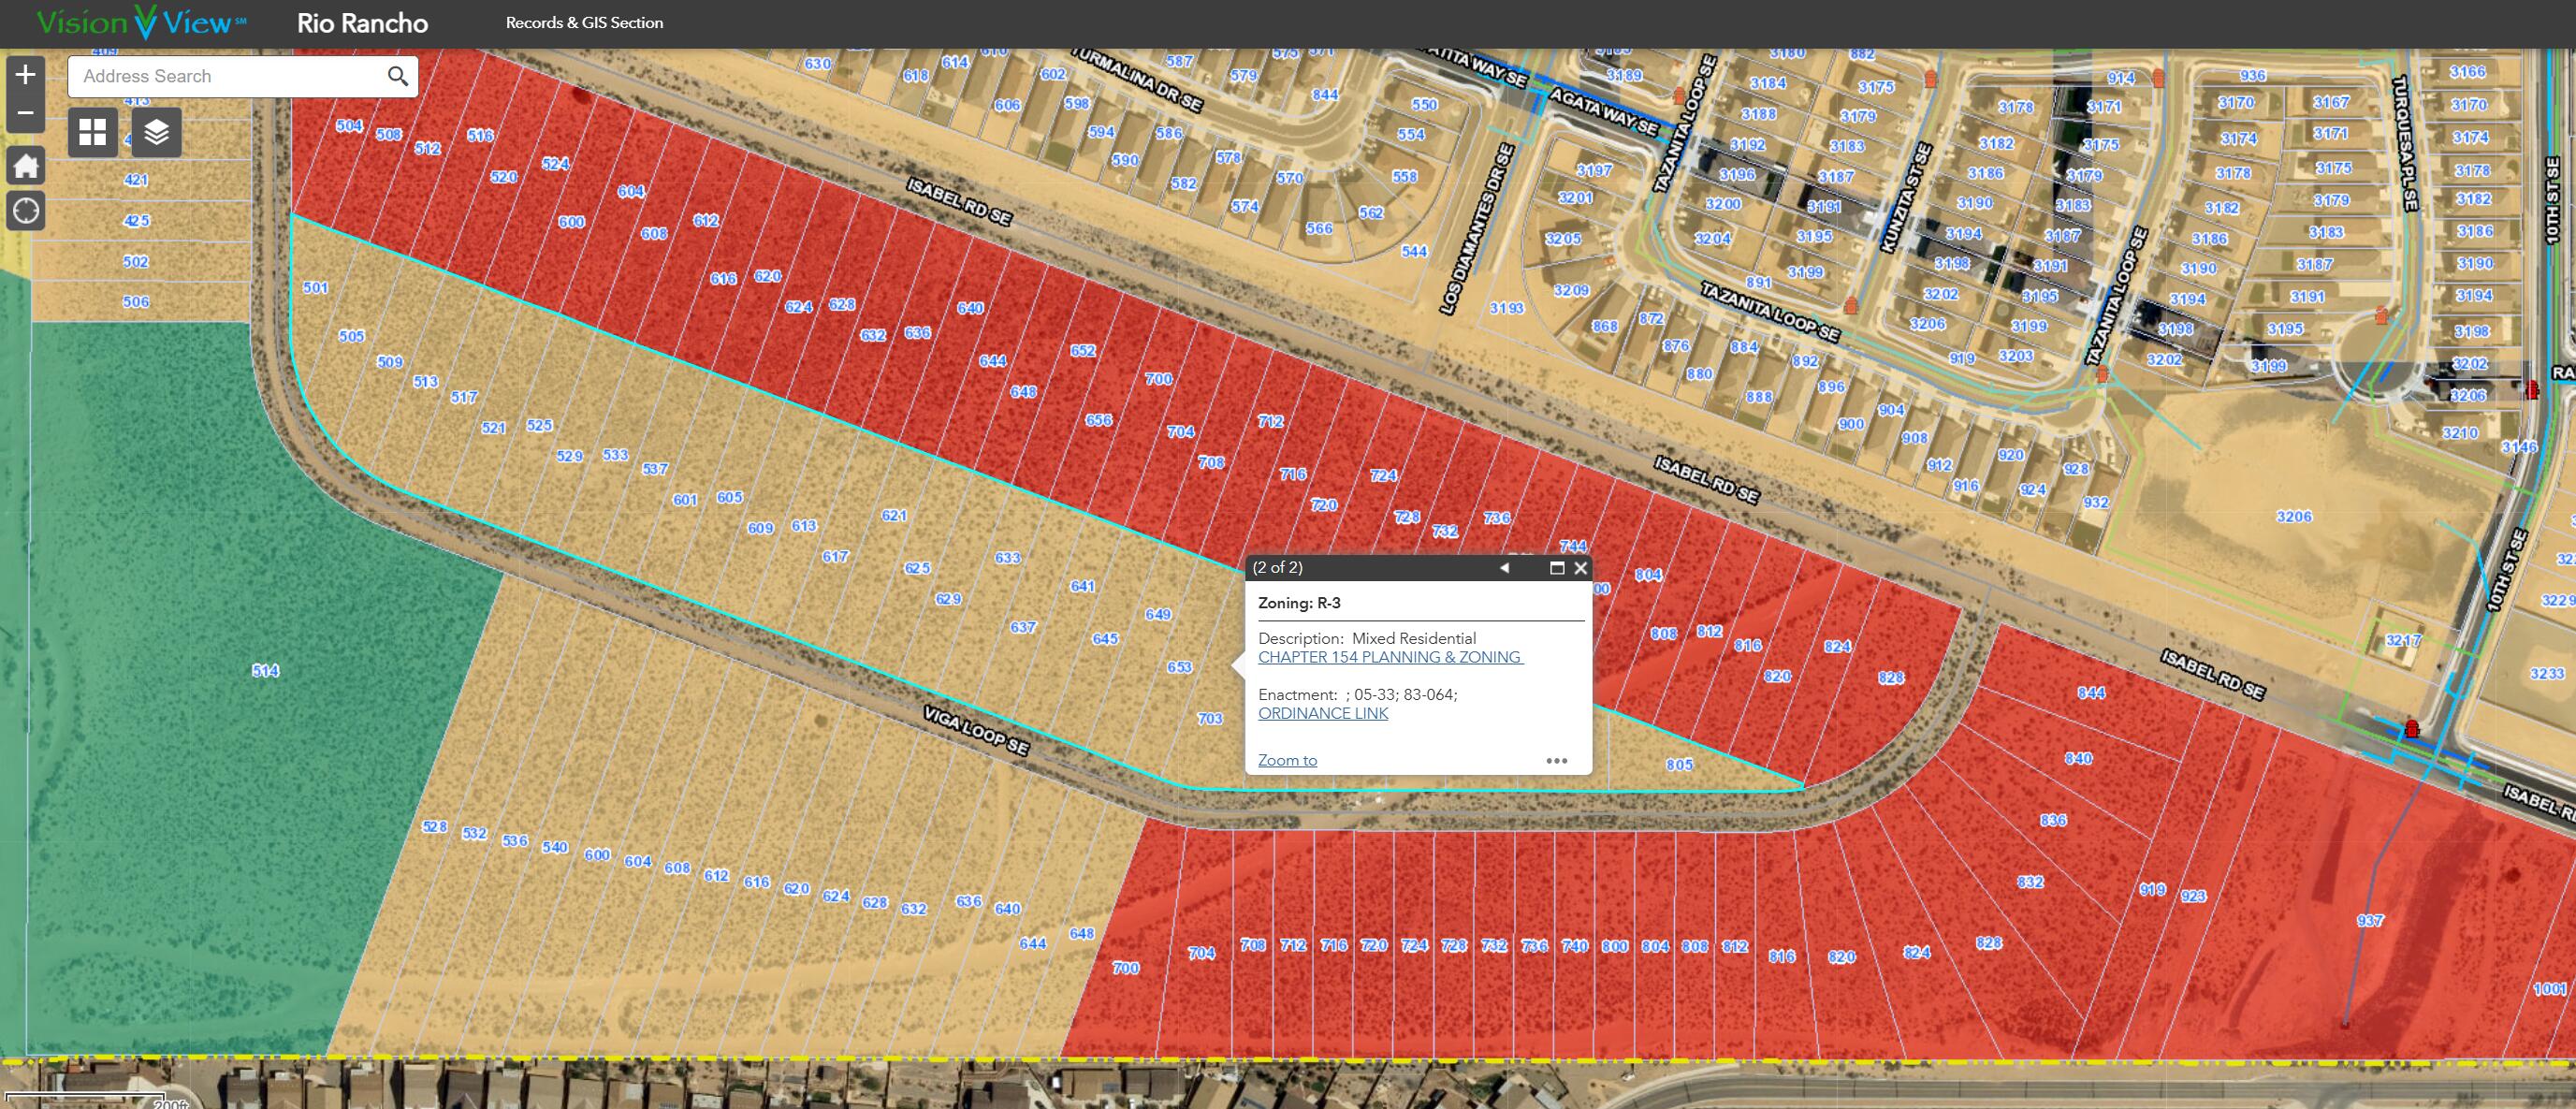
Task: Click Zoom to in popup
Action: (1287, 760)
